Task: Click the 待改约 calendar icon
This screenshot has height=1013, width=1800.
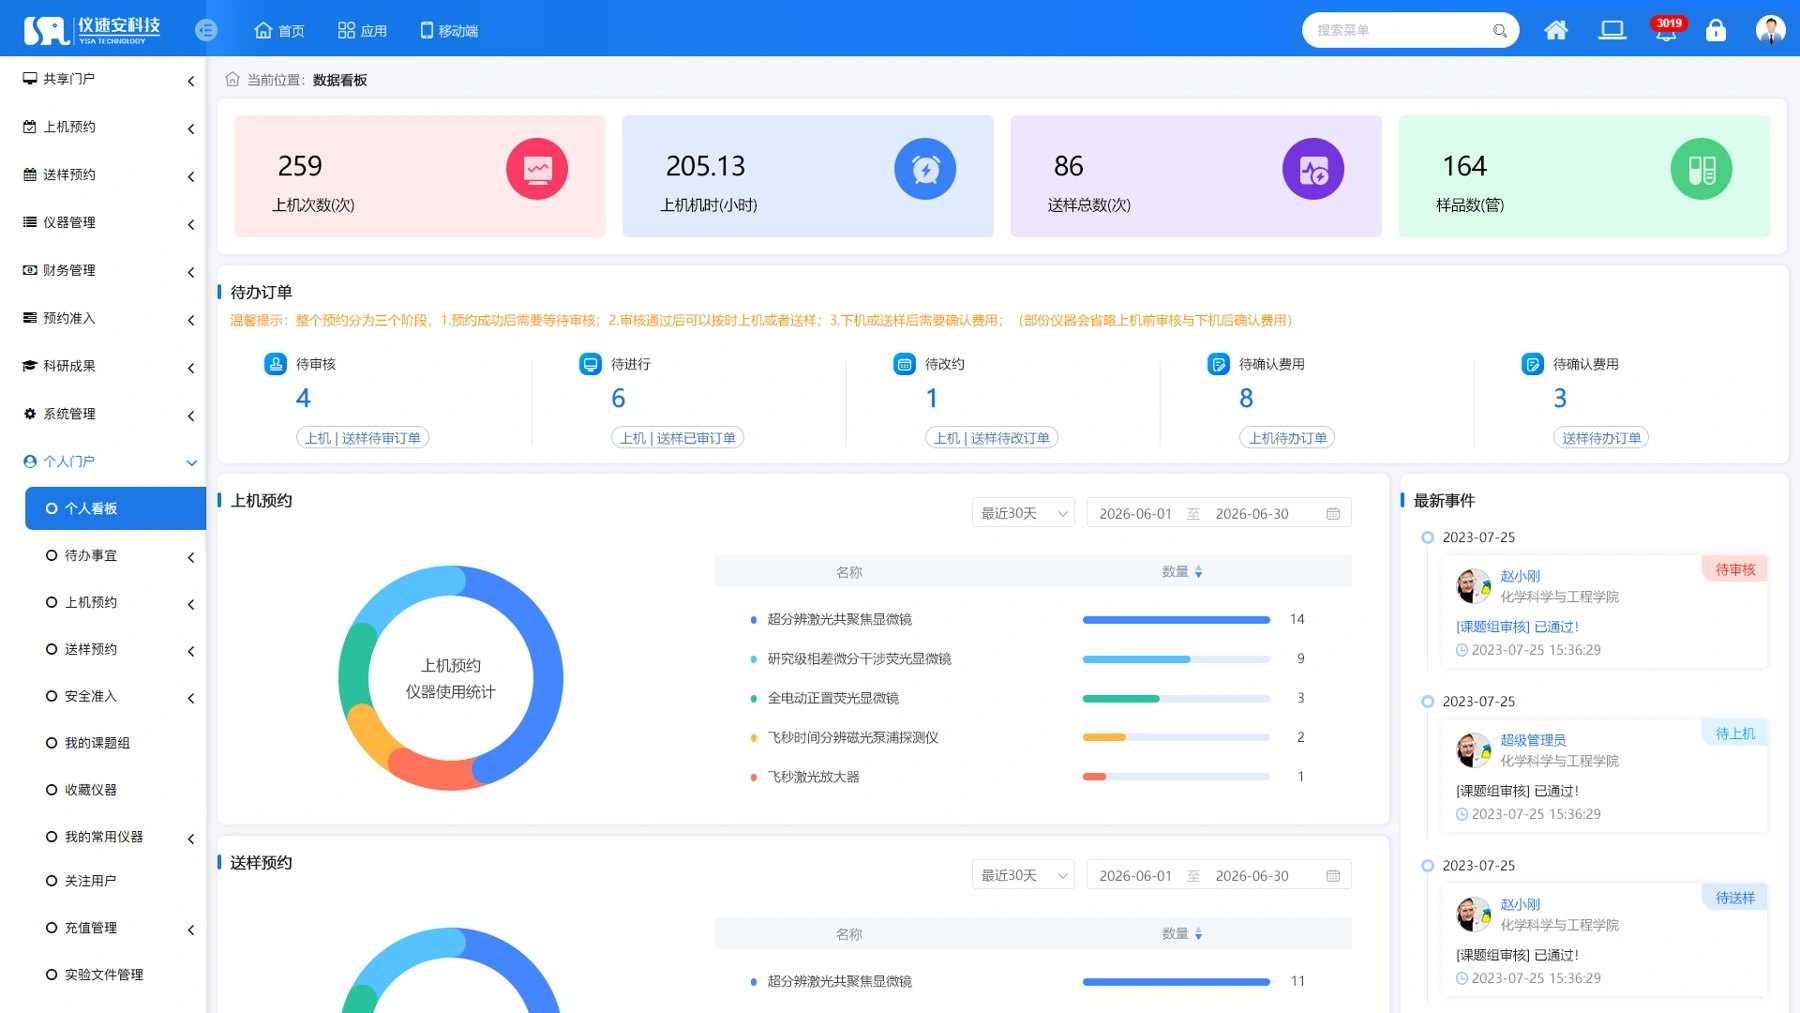Action: (904, 364)
